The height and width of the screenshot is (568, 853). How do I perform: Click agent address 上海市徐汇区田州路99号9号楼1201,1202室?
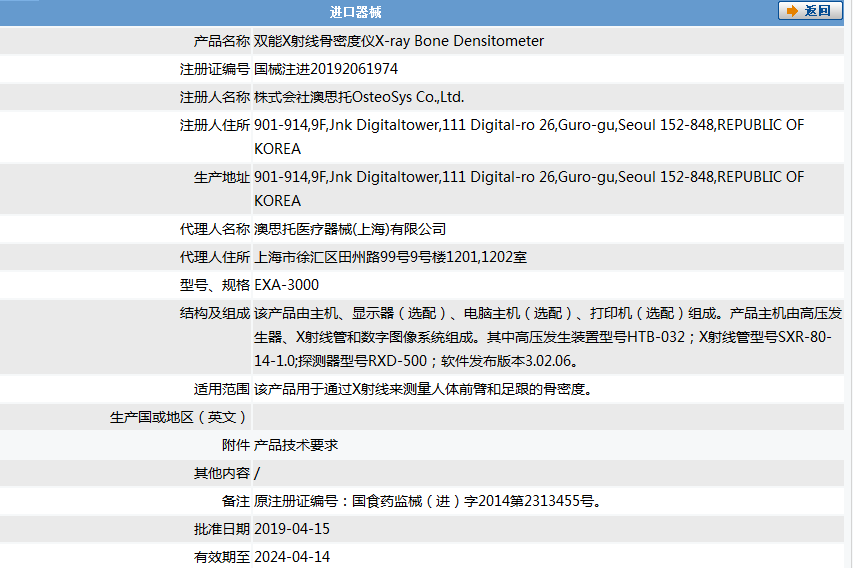[x=390, y=257]
